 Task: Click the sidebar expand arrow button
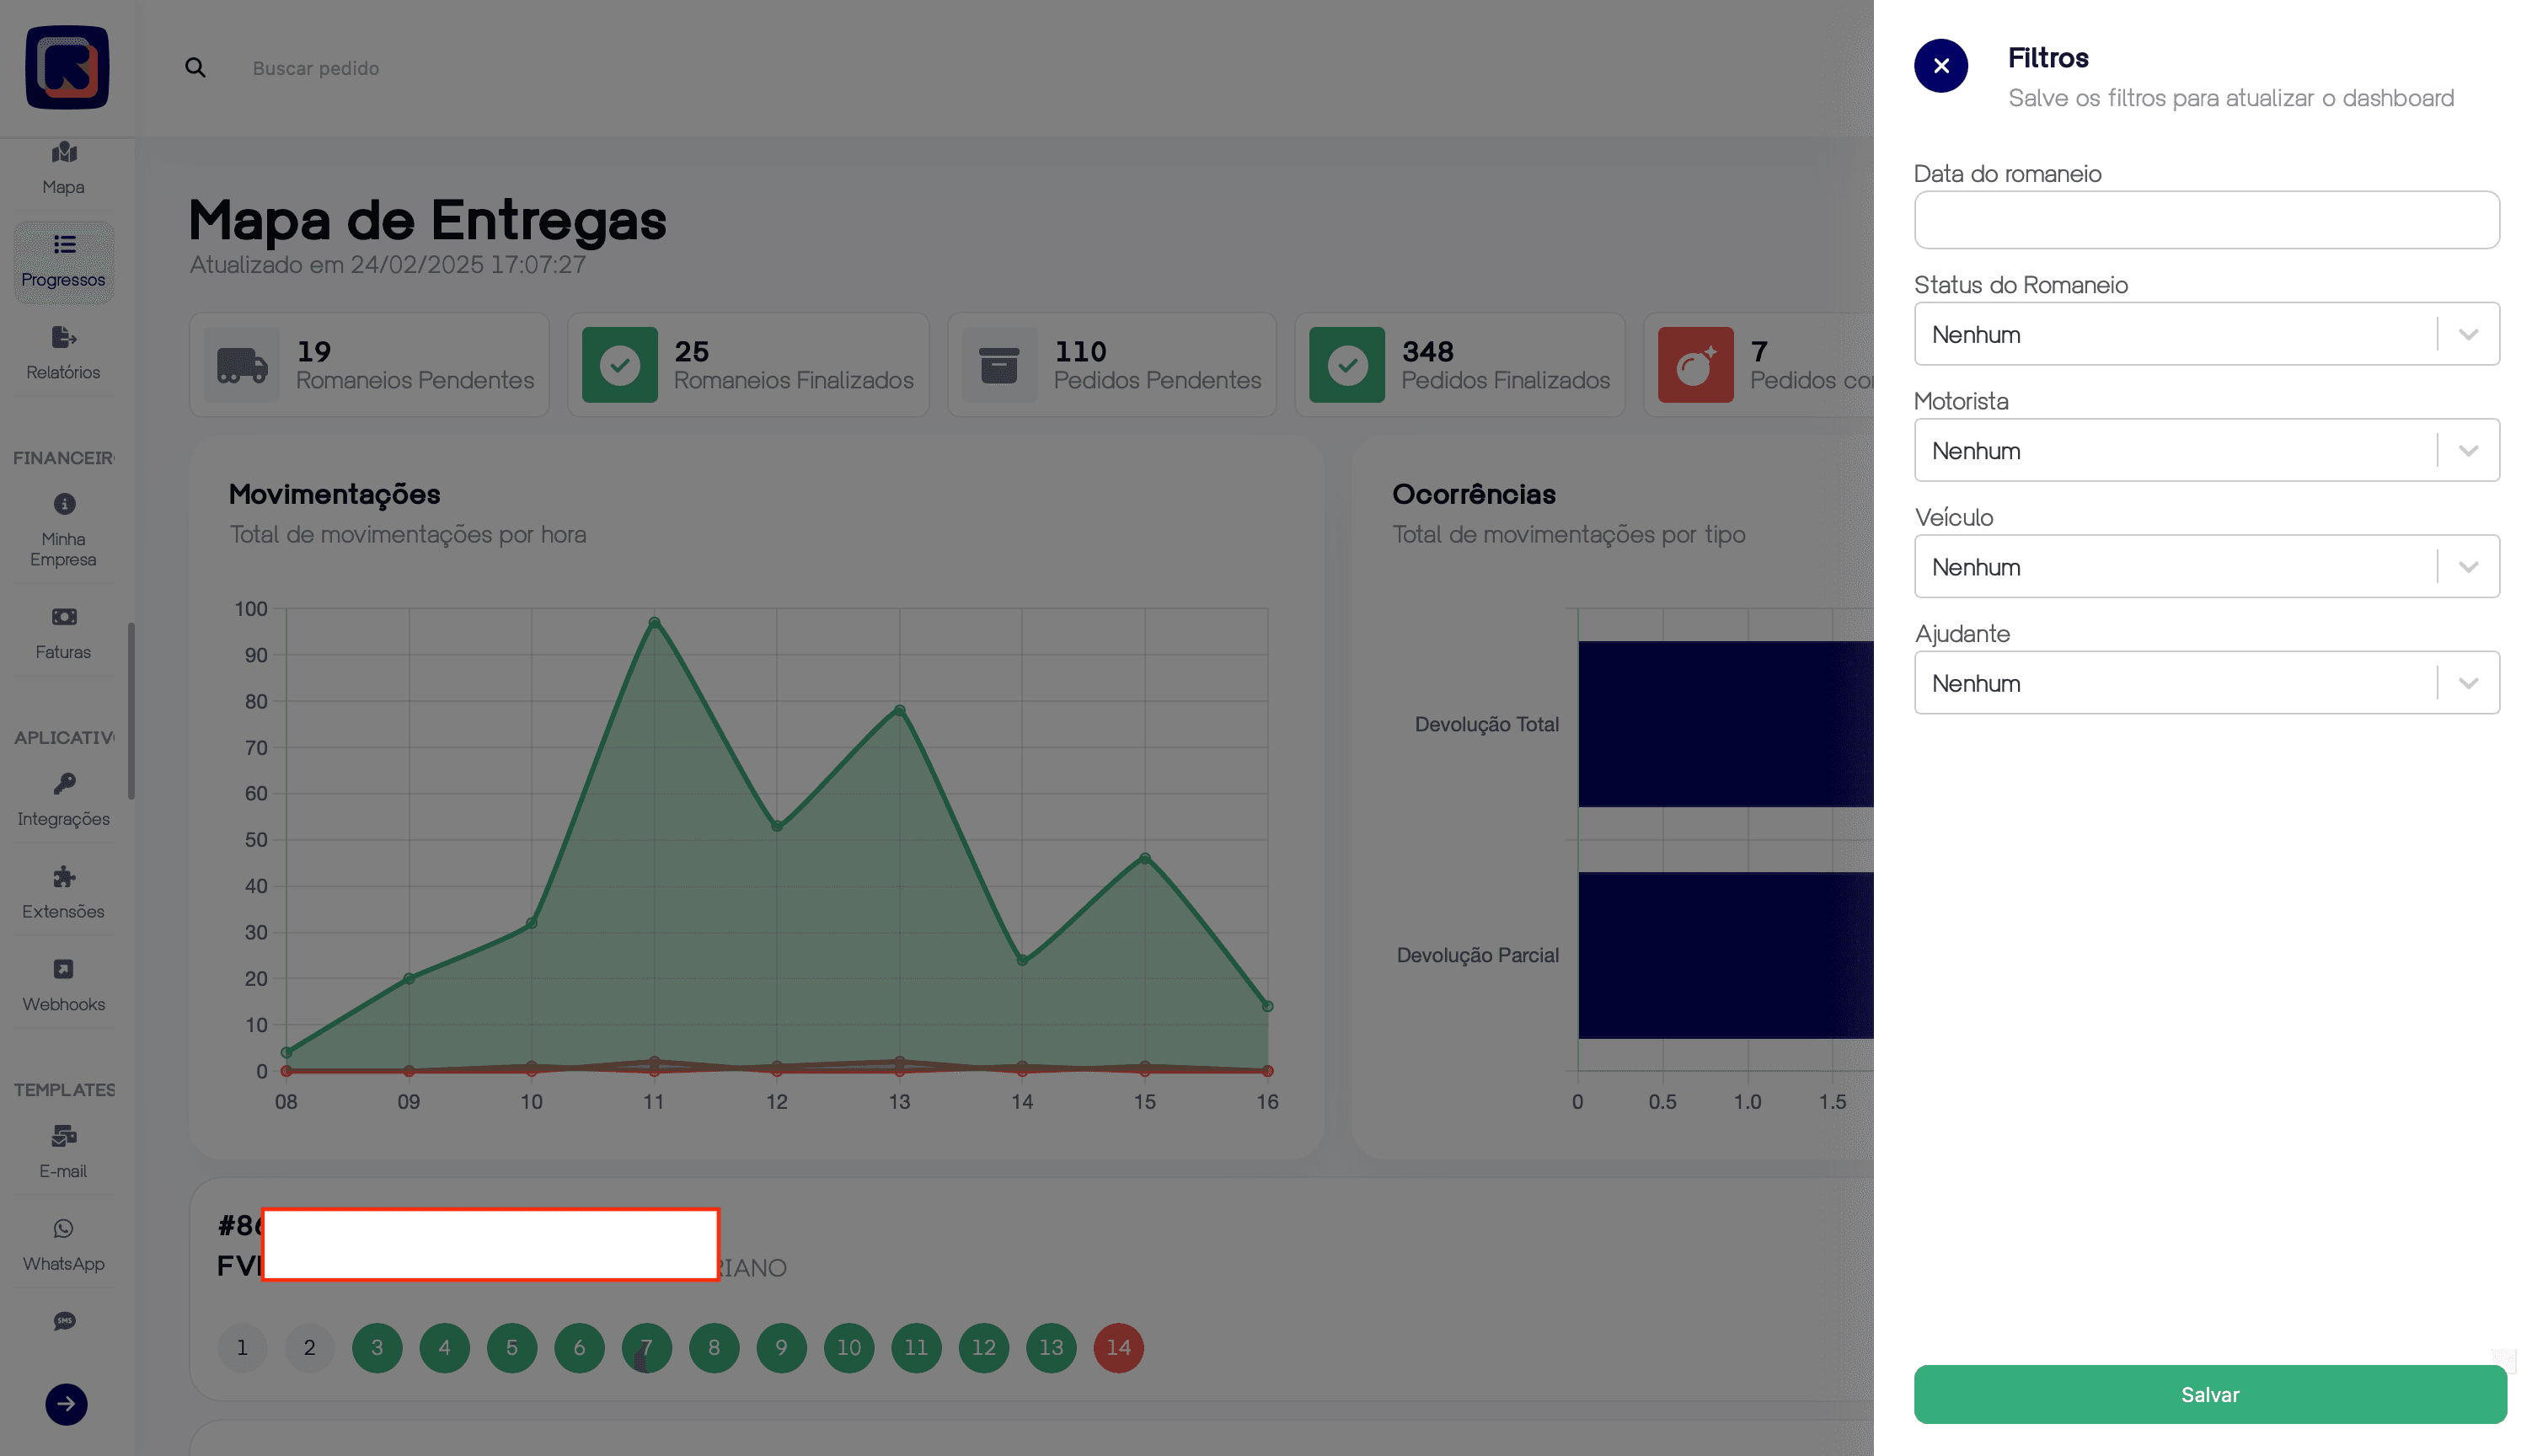(x=66, y=1404)
